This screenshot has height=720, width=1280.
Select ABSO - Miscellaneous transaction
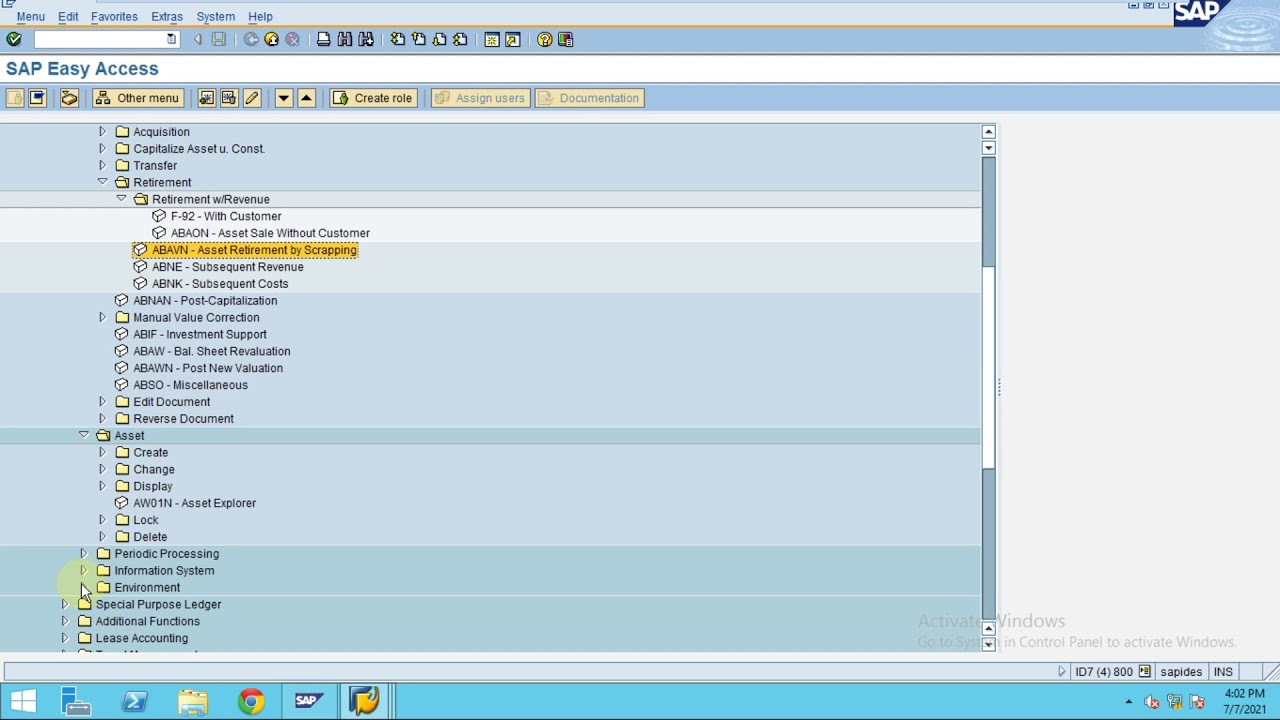(190, 385)
